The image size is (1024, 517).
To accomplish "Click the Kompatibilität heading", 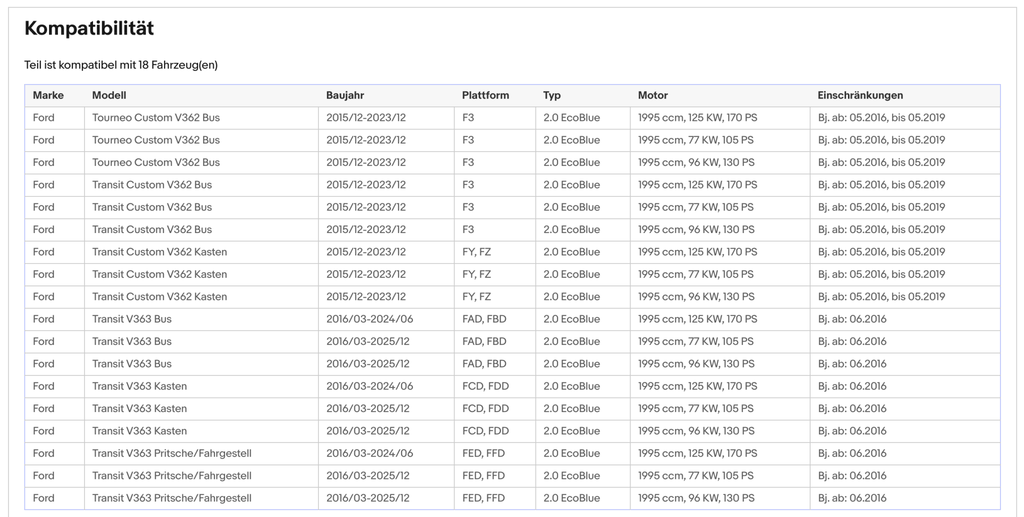I will tap(89, 29).
